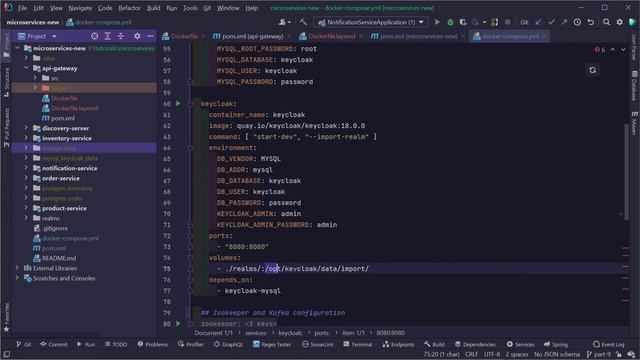
Task: Expand the discovery-server module
Action: pos(27,128)
